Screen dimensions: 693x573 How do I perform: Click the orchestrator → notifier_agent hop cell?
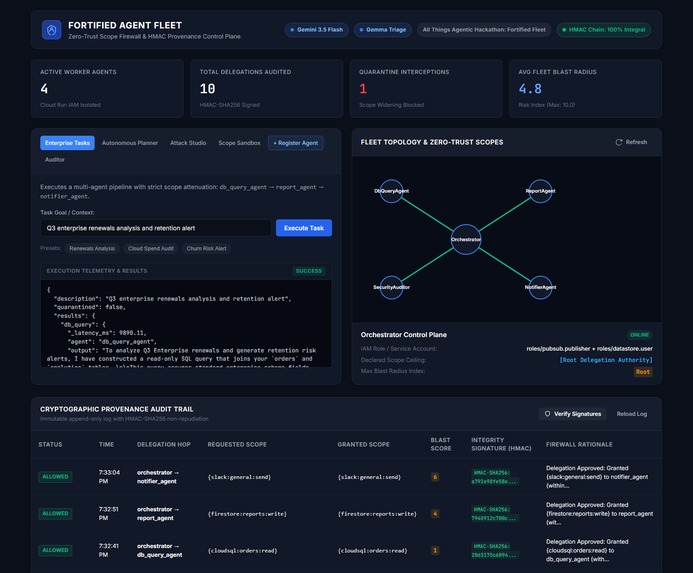point(158,477)
